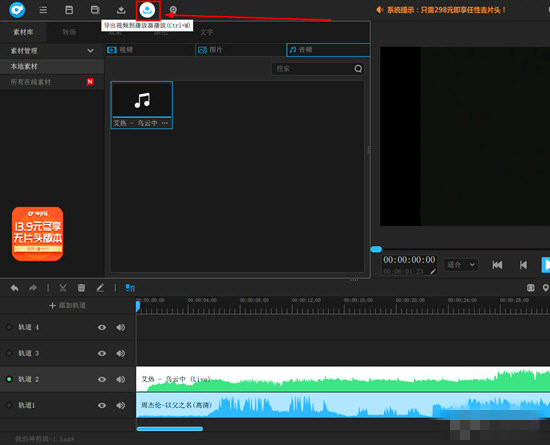Hide 轨道 4 with eye icon
Viewport: 550px width, 445px height.
point(102,328)
